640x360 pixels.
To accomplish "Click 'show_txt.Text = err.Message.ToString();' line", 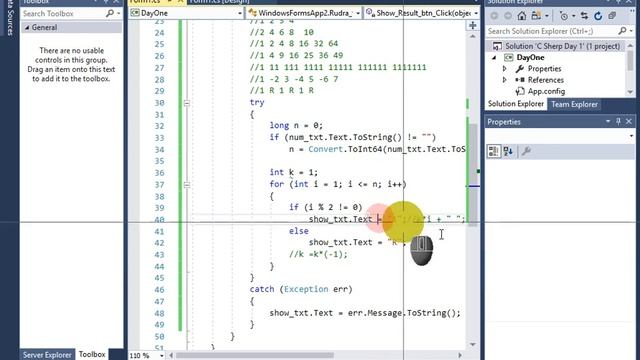I will [365, 313].
